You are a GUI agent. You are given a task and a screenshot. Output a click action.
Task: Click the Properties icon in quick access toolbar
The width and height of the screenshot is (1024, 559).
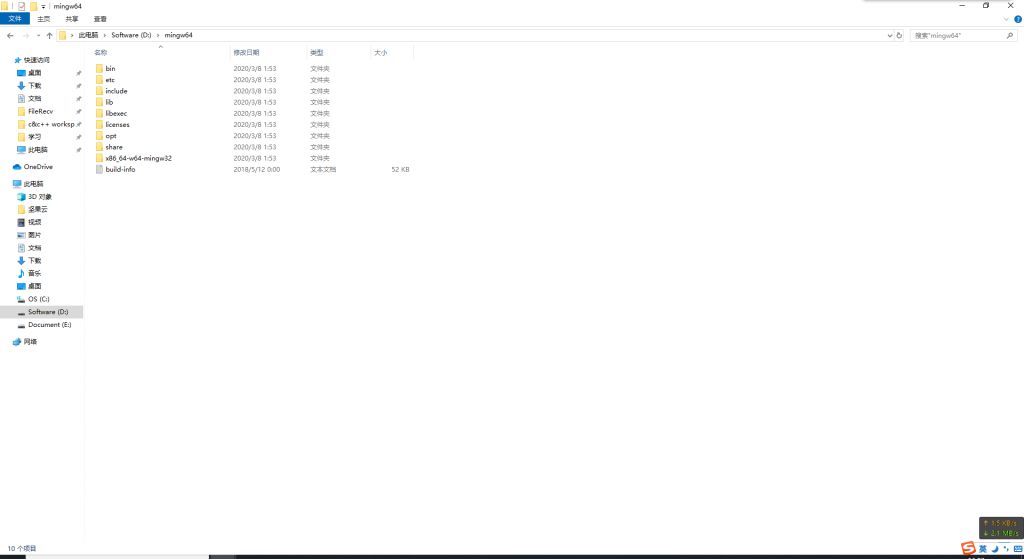pos(22,6)
